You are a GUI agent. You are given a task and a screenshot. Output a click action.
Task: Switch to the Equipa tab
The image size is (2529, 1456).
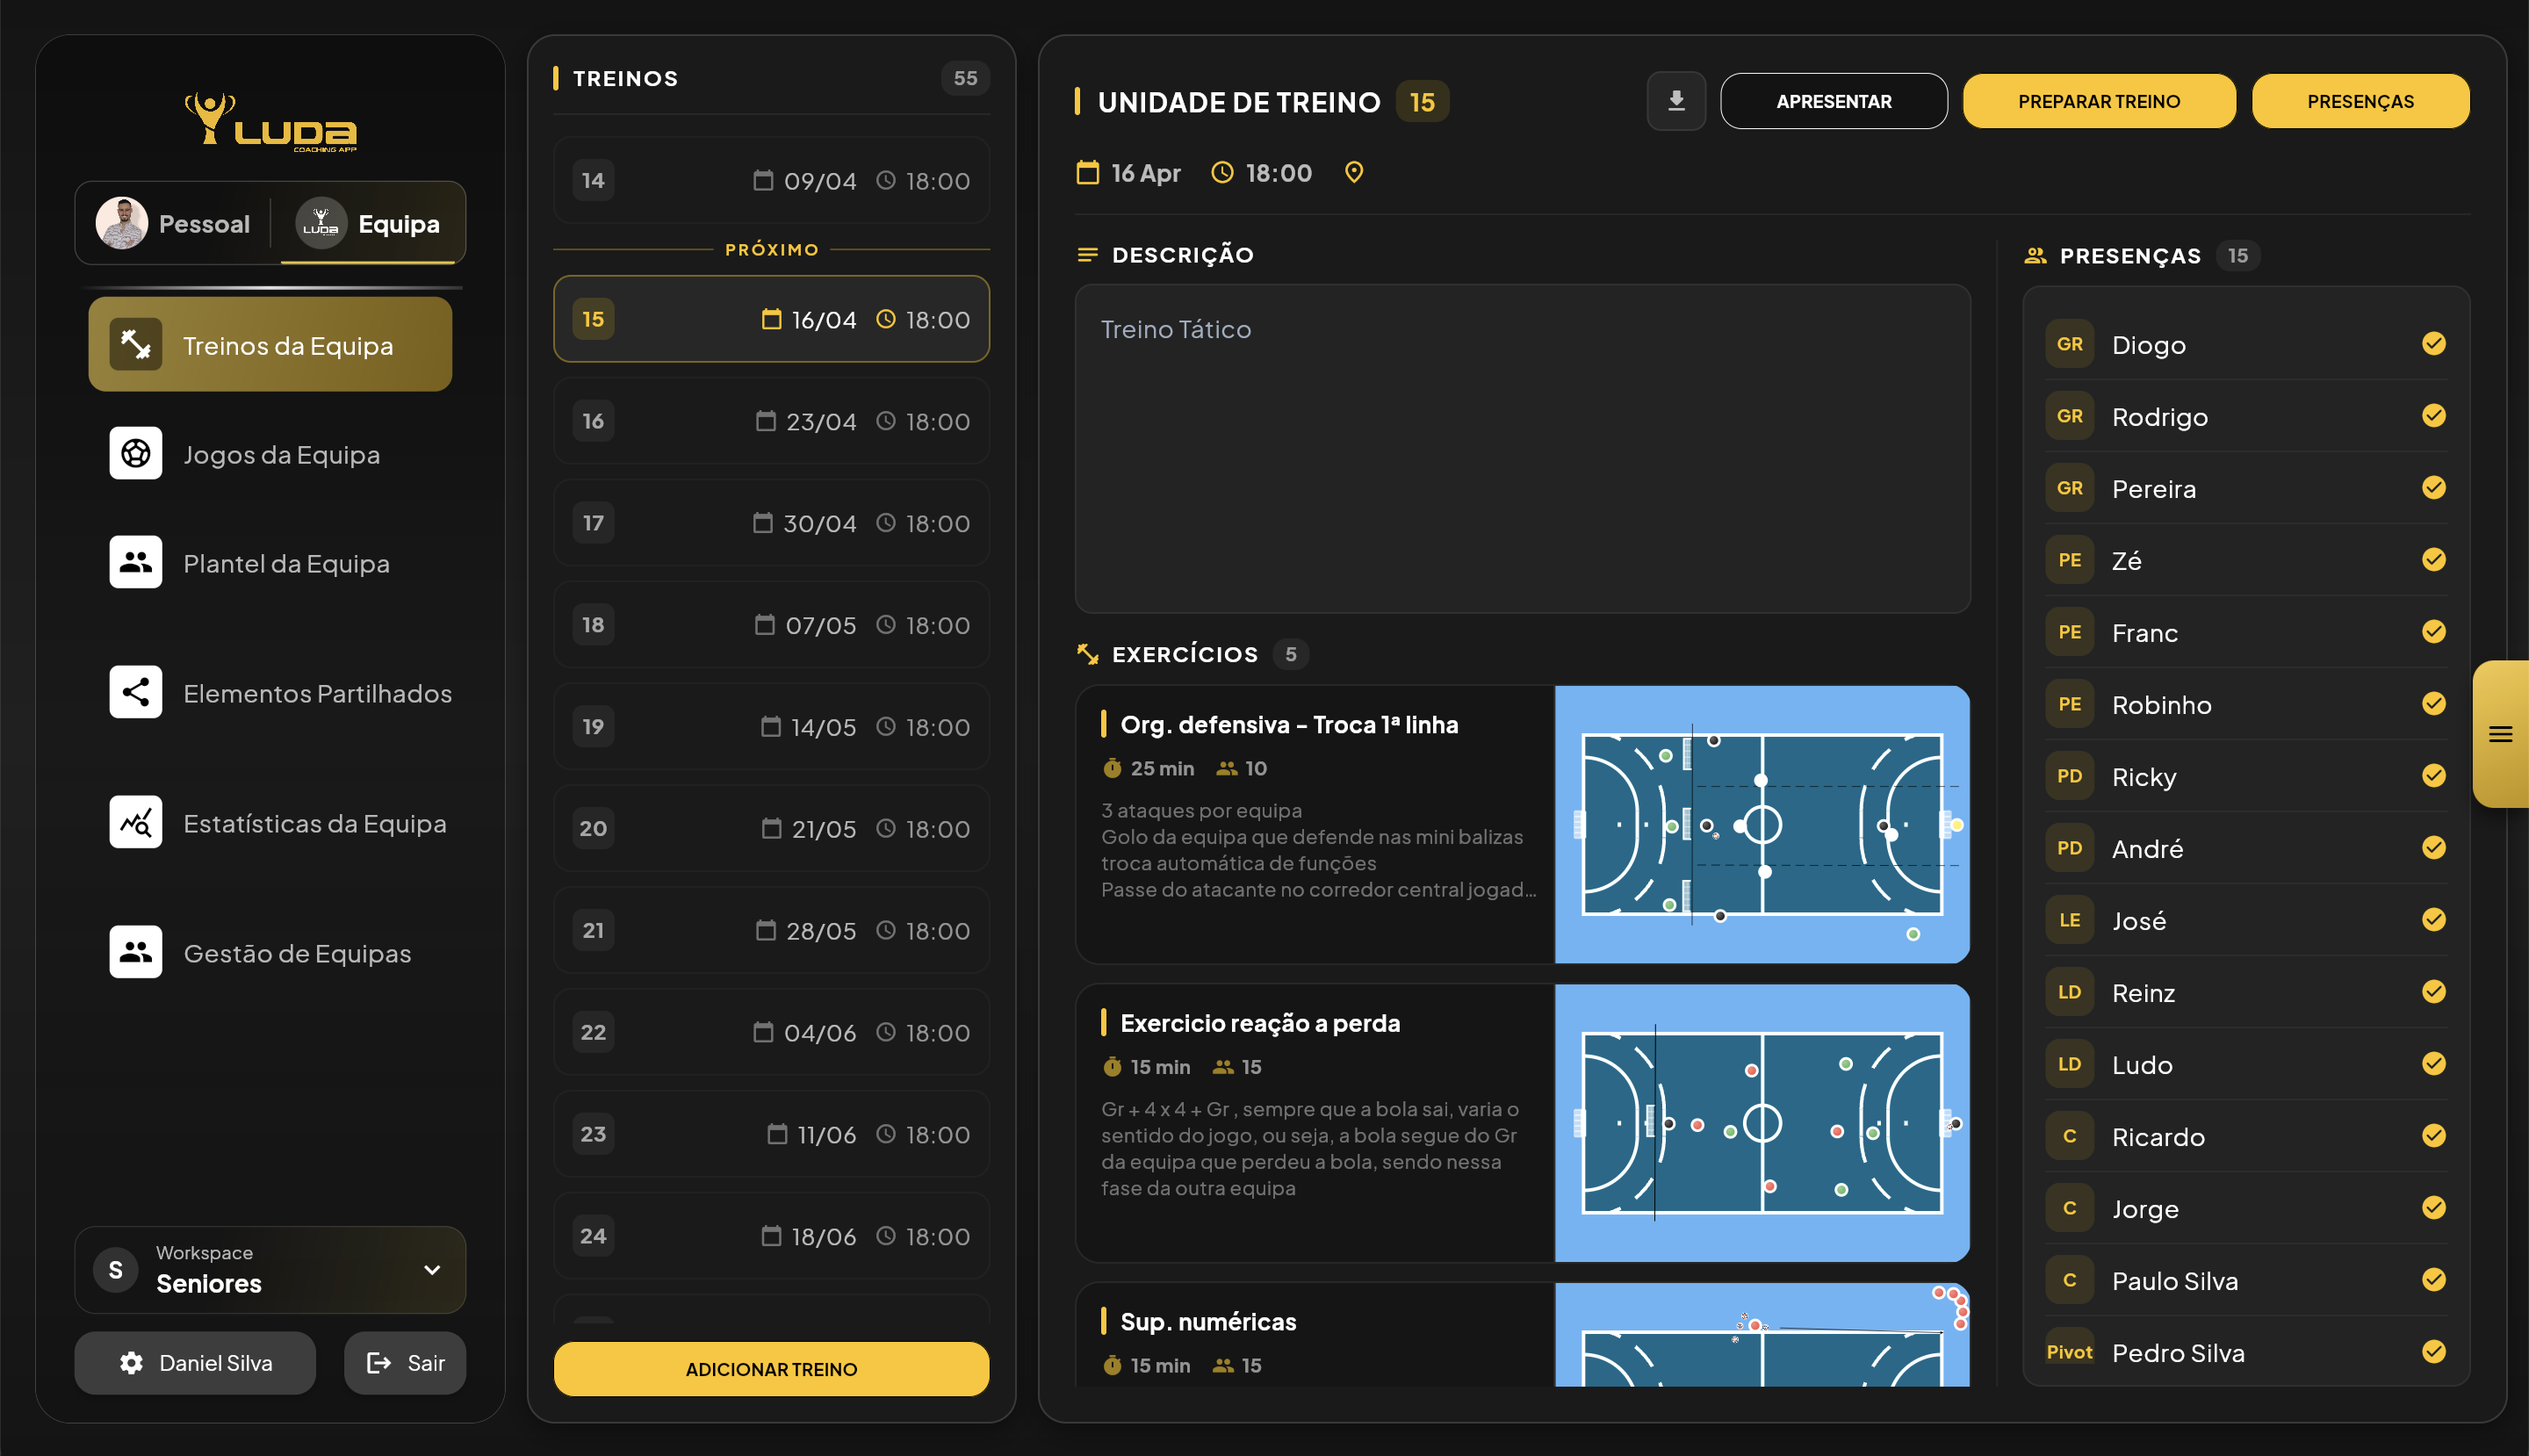(x=371, y=223)
